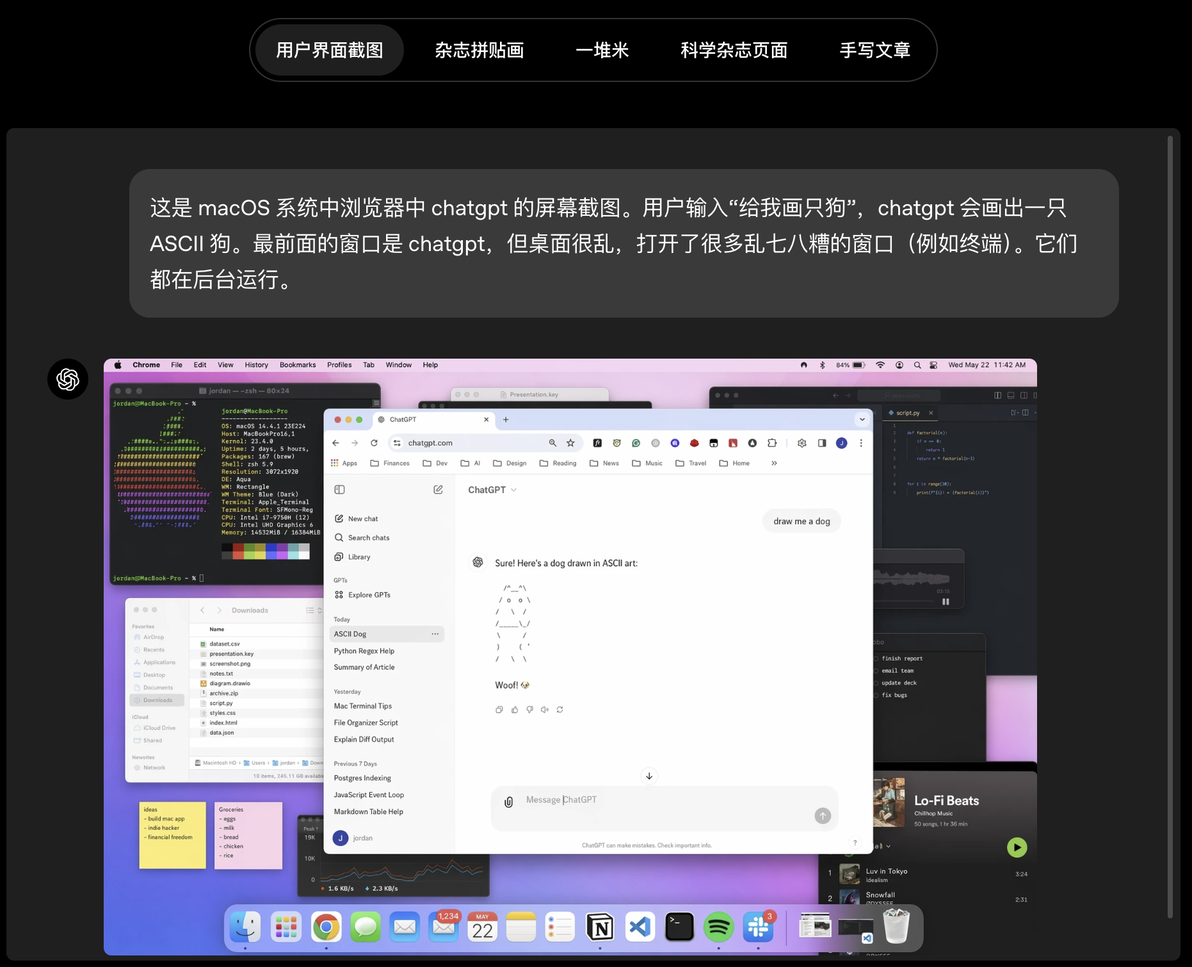Open the Bookmarks menu in the Chrome menu bar
The image size is (1192, 967).
point(297,365)
